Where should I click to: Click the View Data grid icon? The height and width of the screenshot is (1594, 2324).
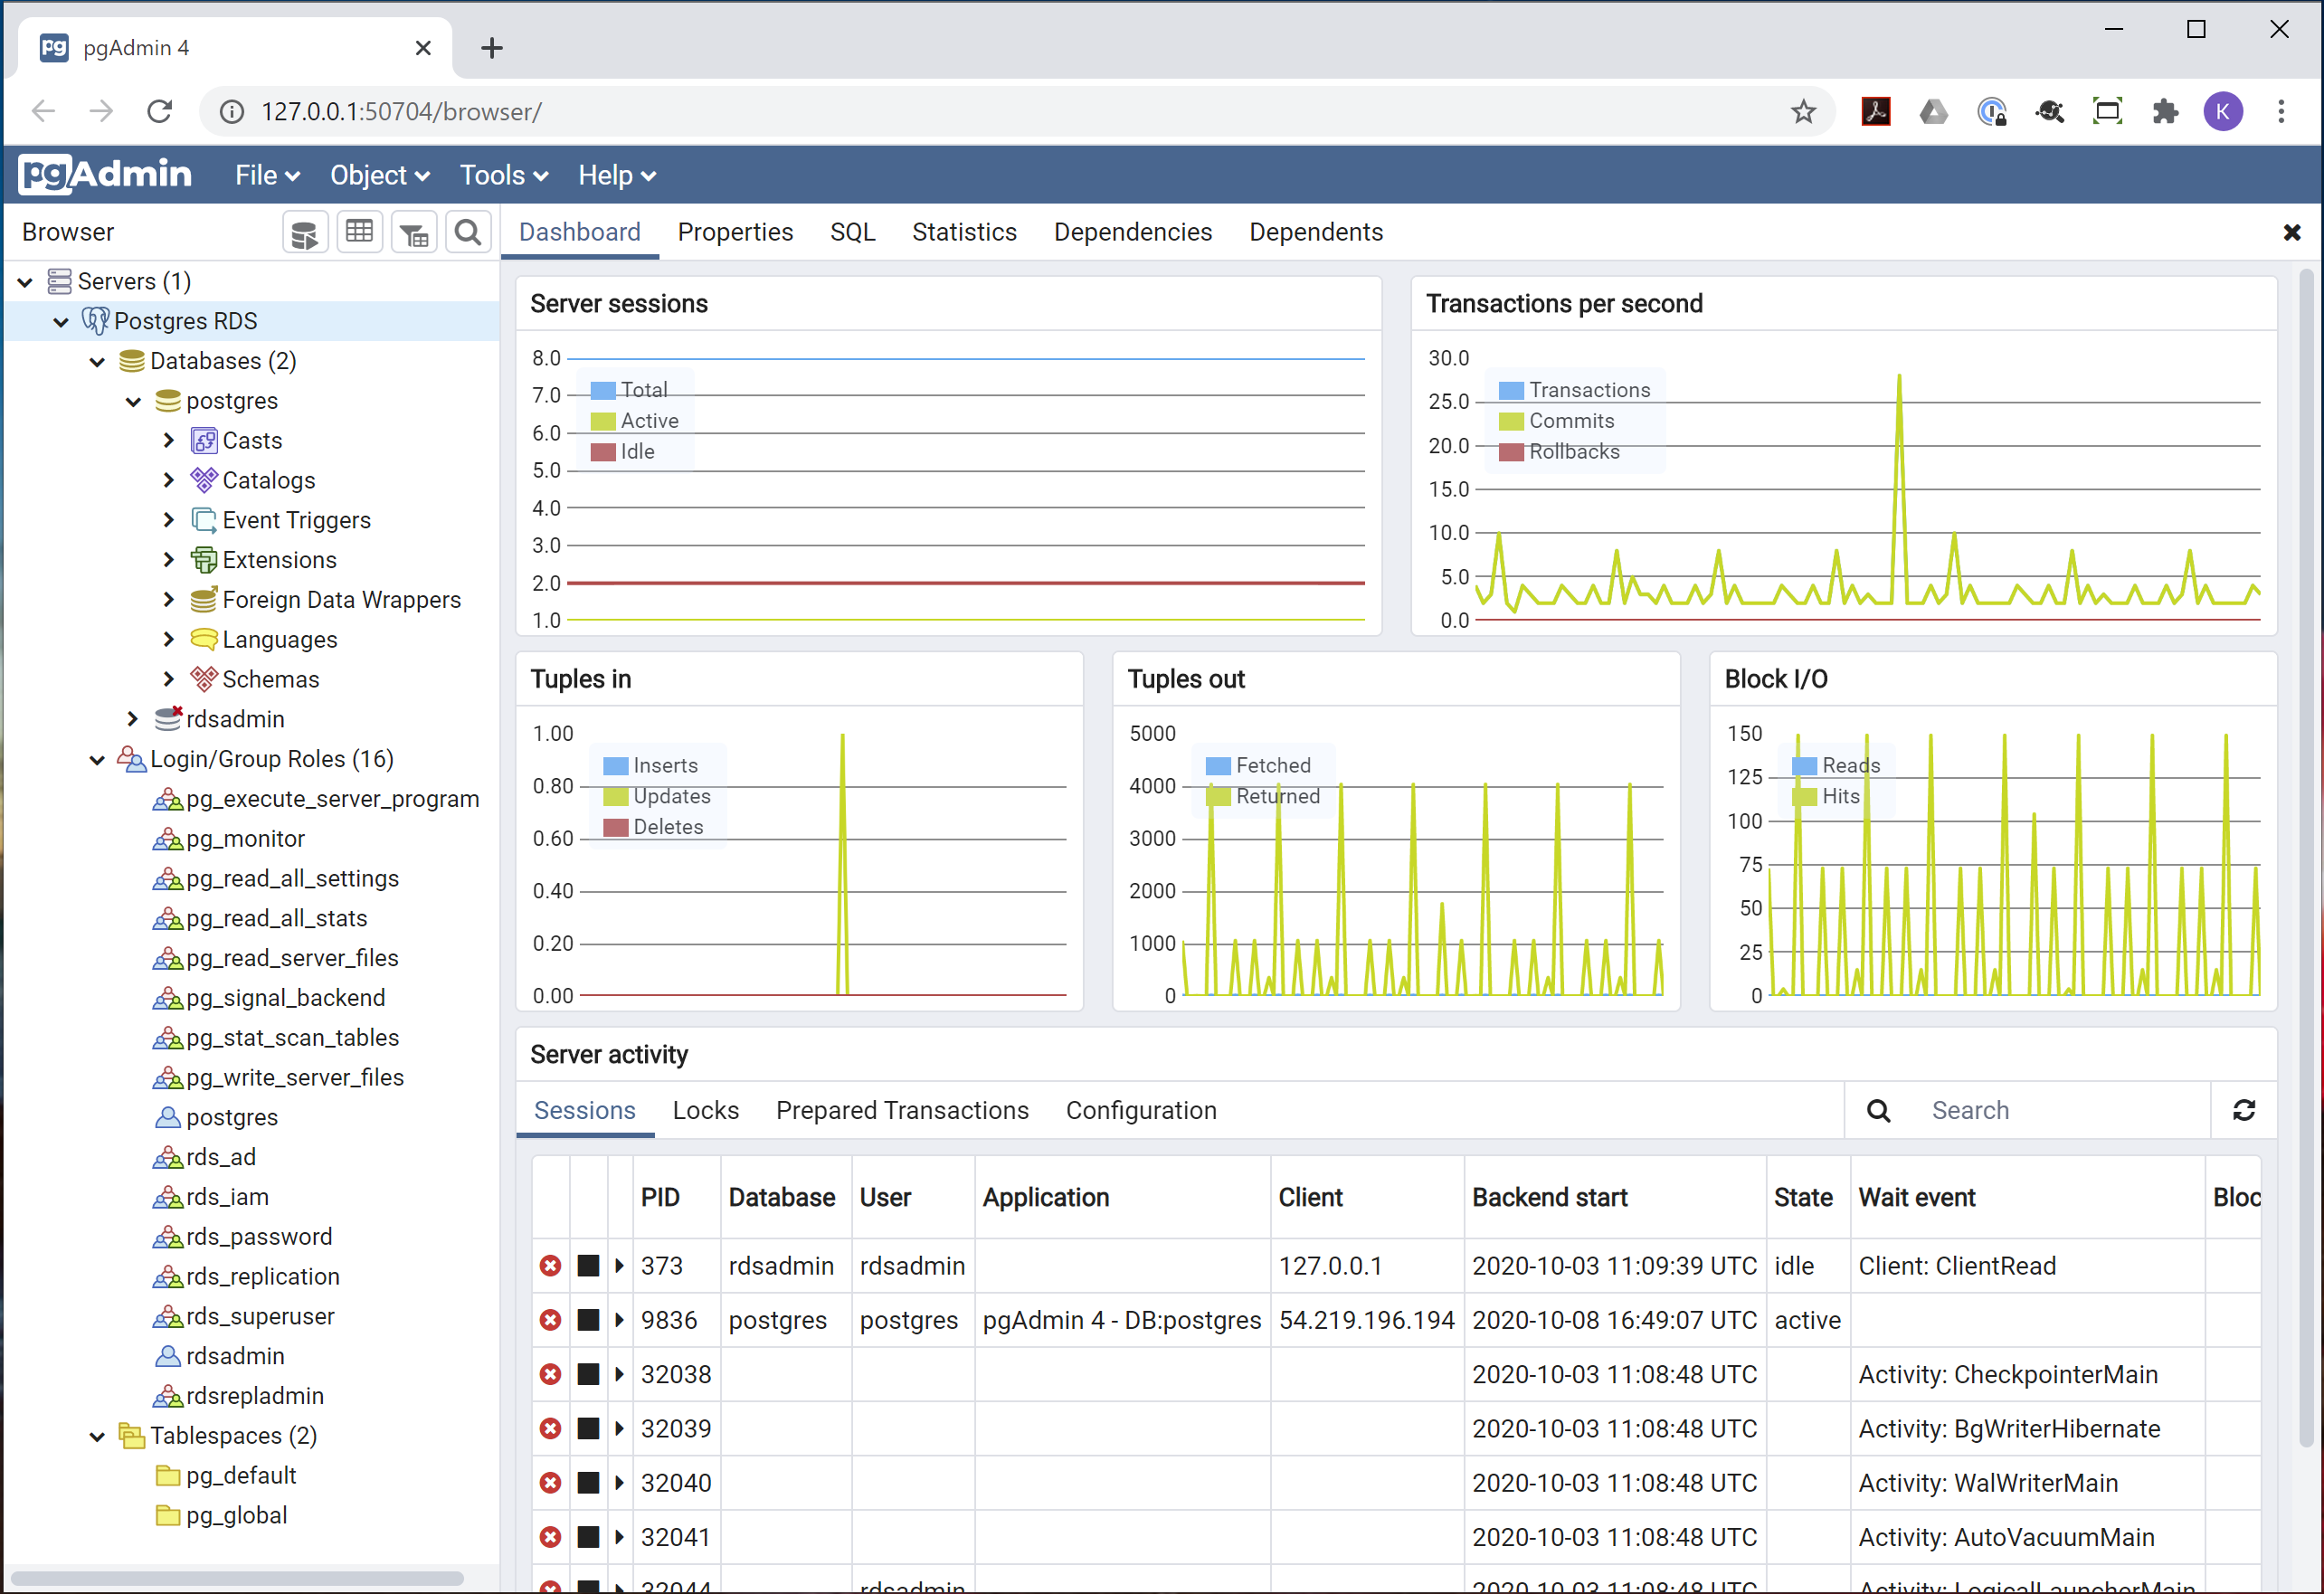pyautogui.click(x=359, y=233)
